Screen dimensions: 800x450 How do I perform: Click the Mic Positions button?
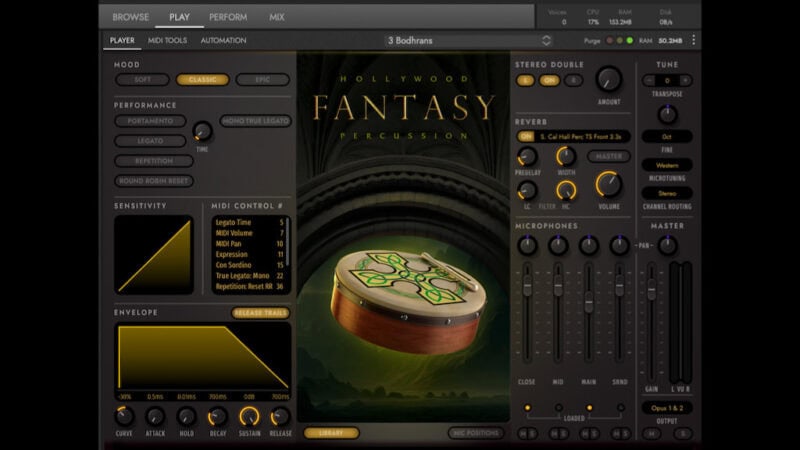click(475, 433)
